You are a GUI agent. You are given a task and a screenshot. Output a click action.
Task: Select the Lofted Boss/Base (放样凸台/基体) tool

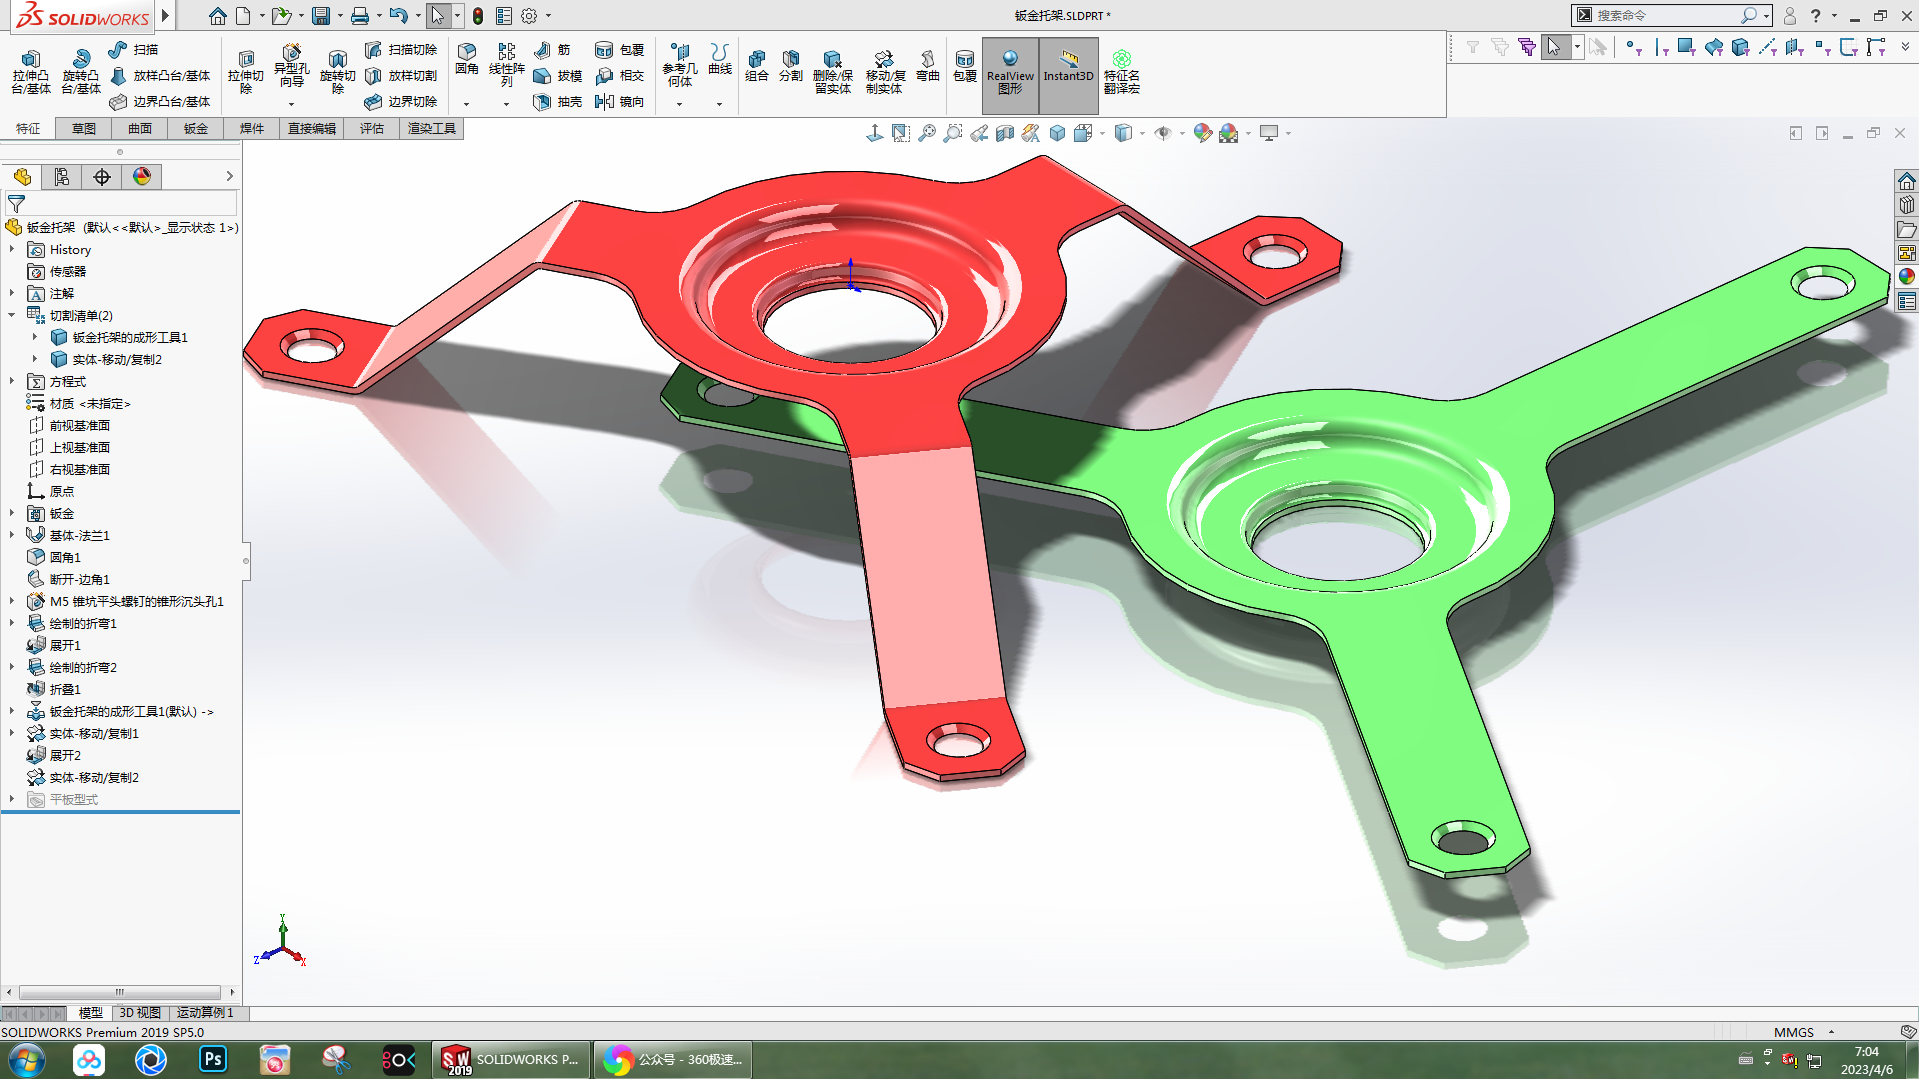point(160,75)
